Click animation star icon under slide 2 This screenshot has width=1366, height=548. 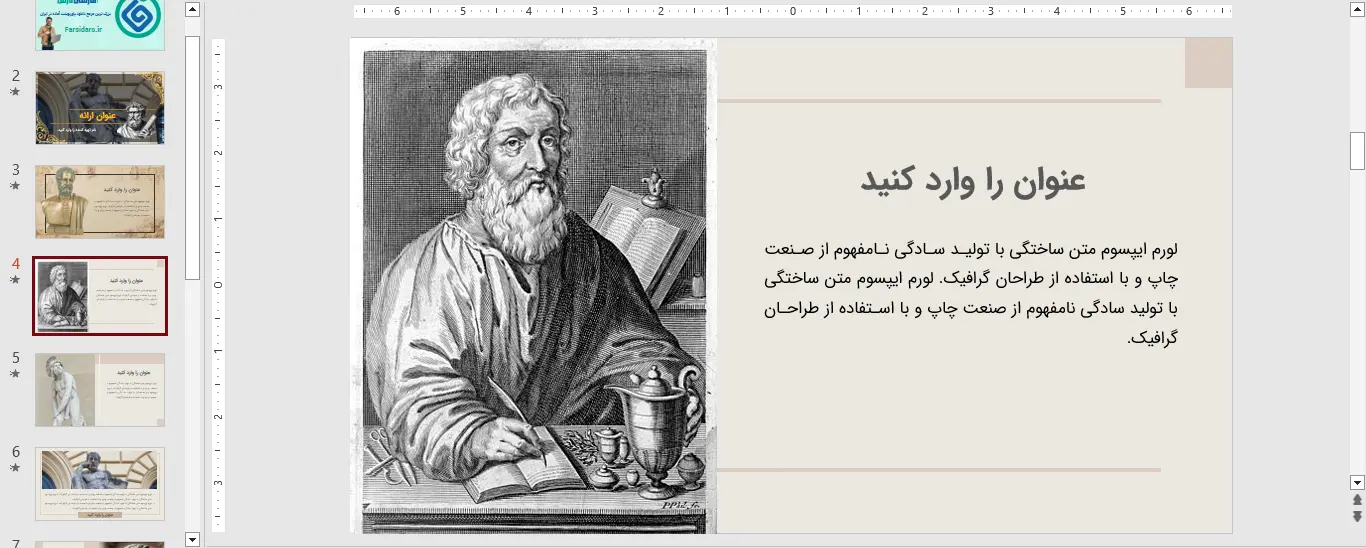[15, 92]
